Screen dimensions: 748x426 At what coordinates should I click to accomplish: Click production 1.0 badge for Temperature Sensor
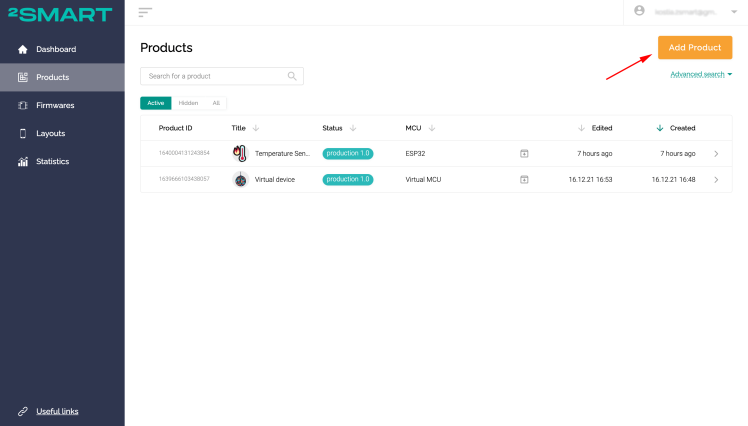[x=348, y=154]
